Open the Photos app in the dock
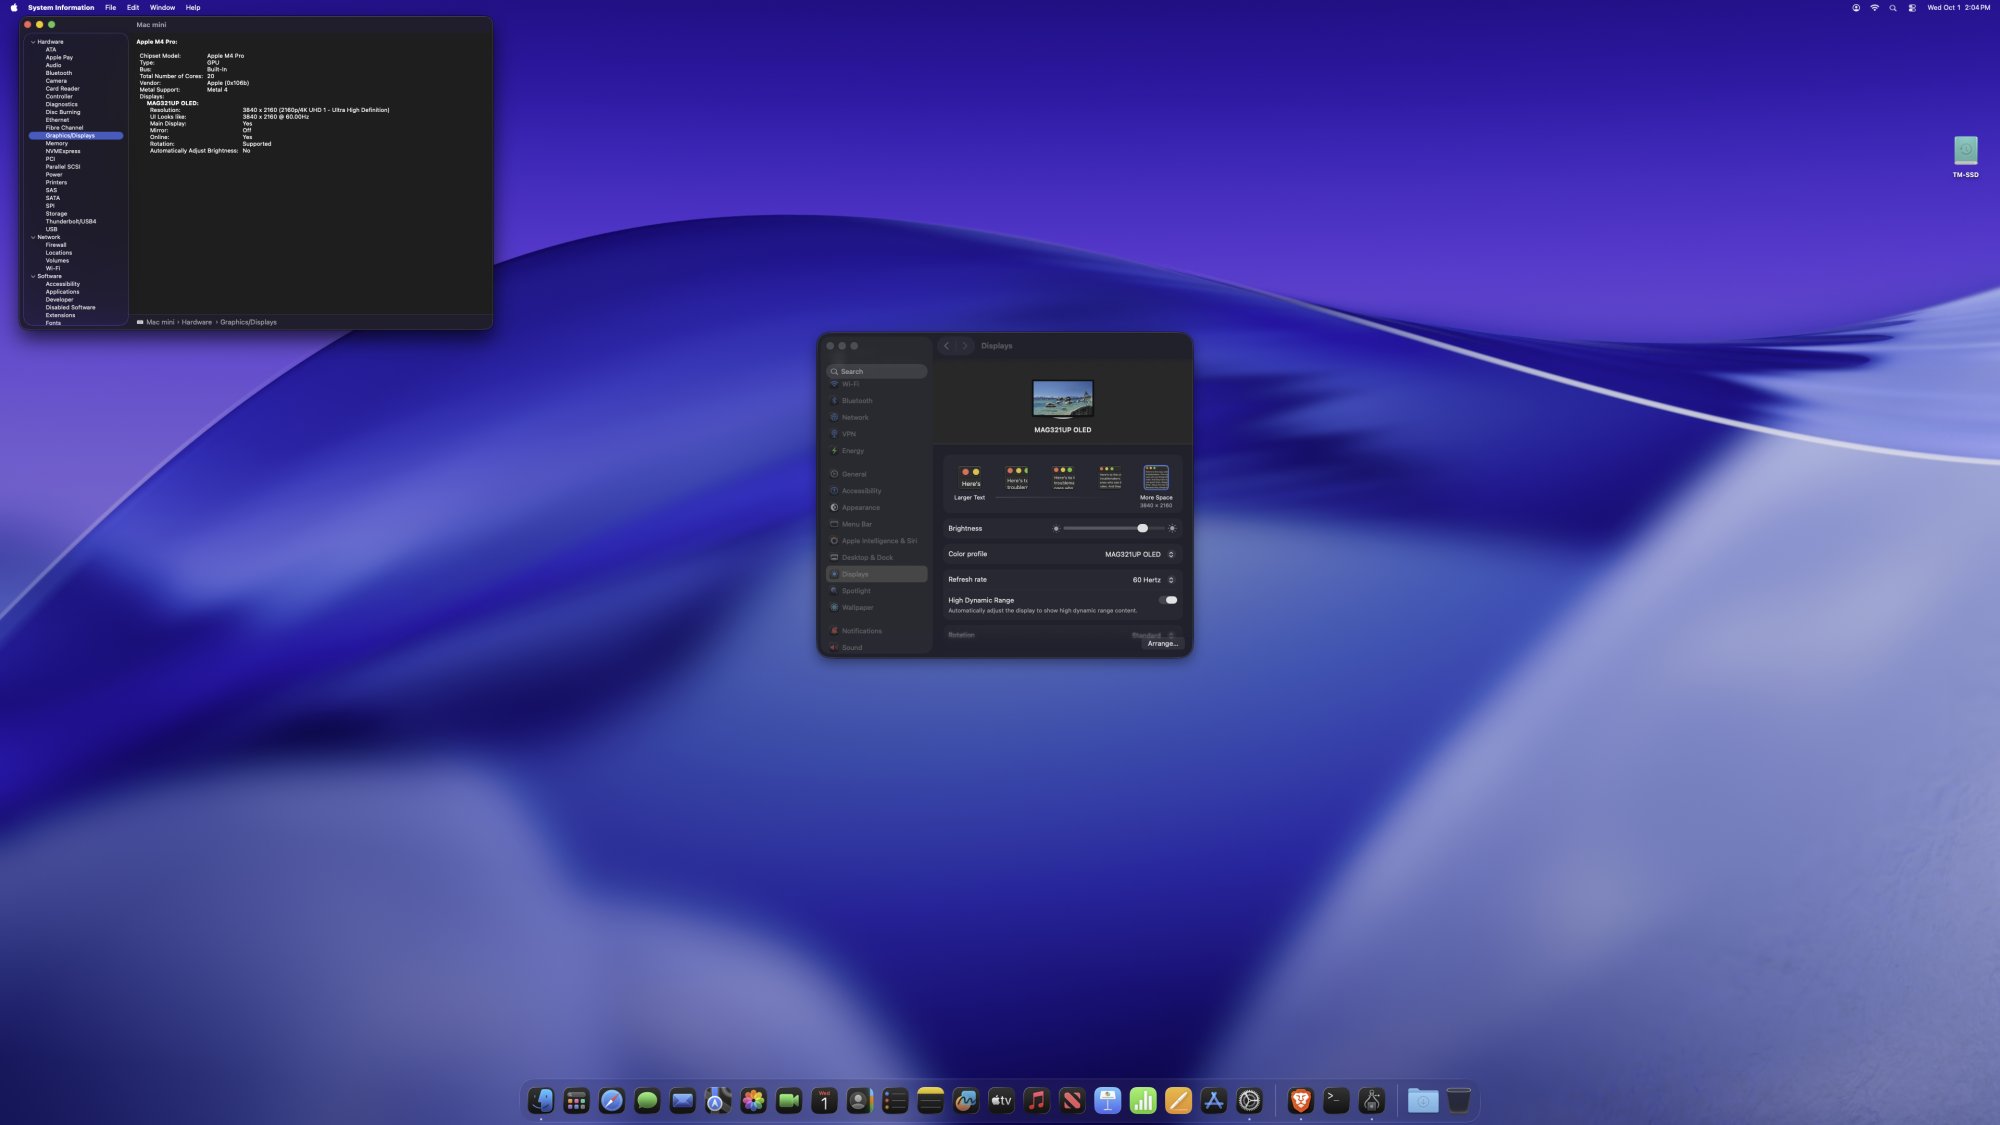 pos(753,1101)
